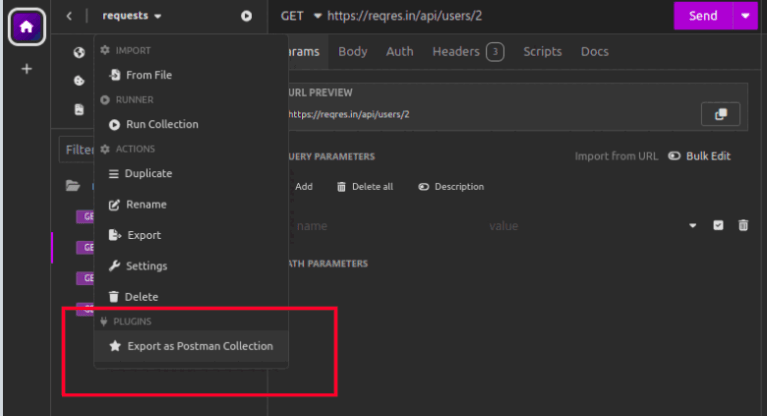Screen dimensions: 767x416
Task: Open the globe environment icon in sidebar
Action: (79, 53)
